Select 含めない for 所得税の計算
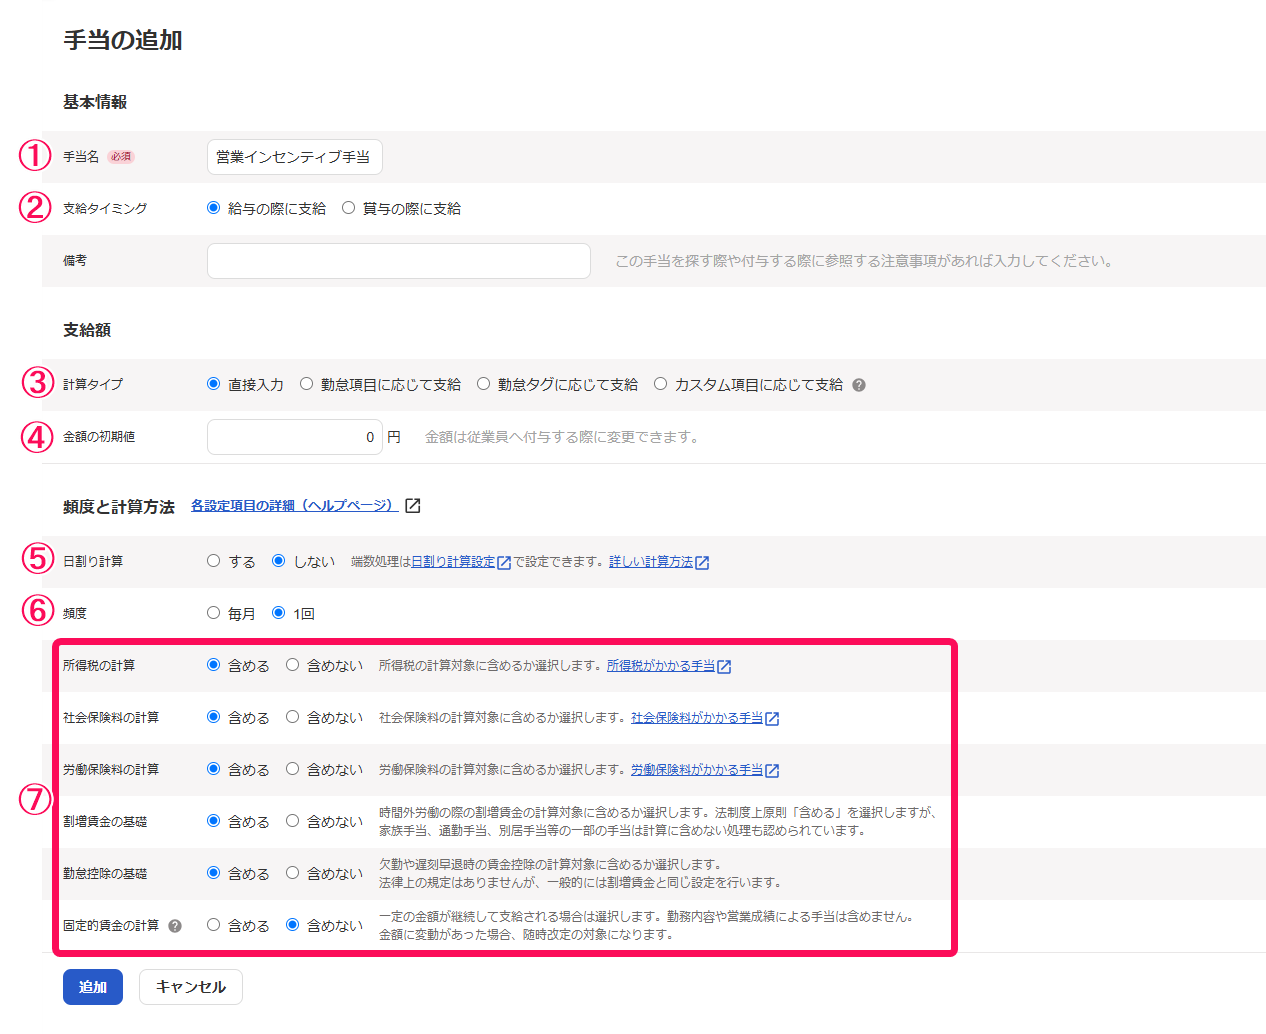This screenshot has width=1266, height=1034. [x=292, y=665]
